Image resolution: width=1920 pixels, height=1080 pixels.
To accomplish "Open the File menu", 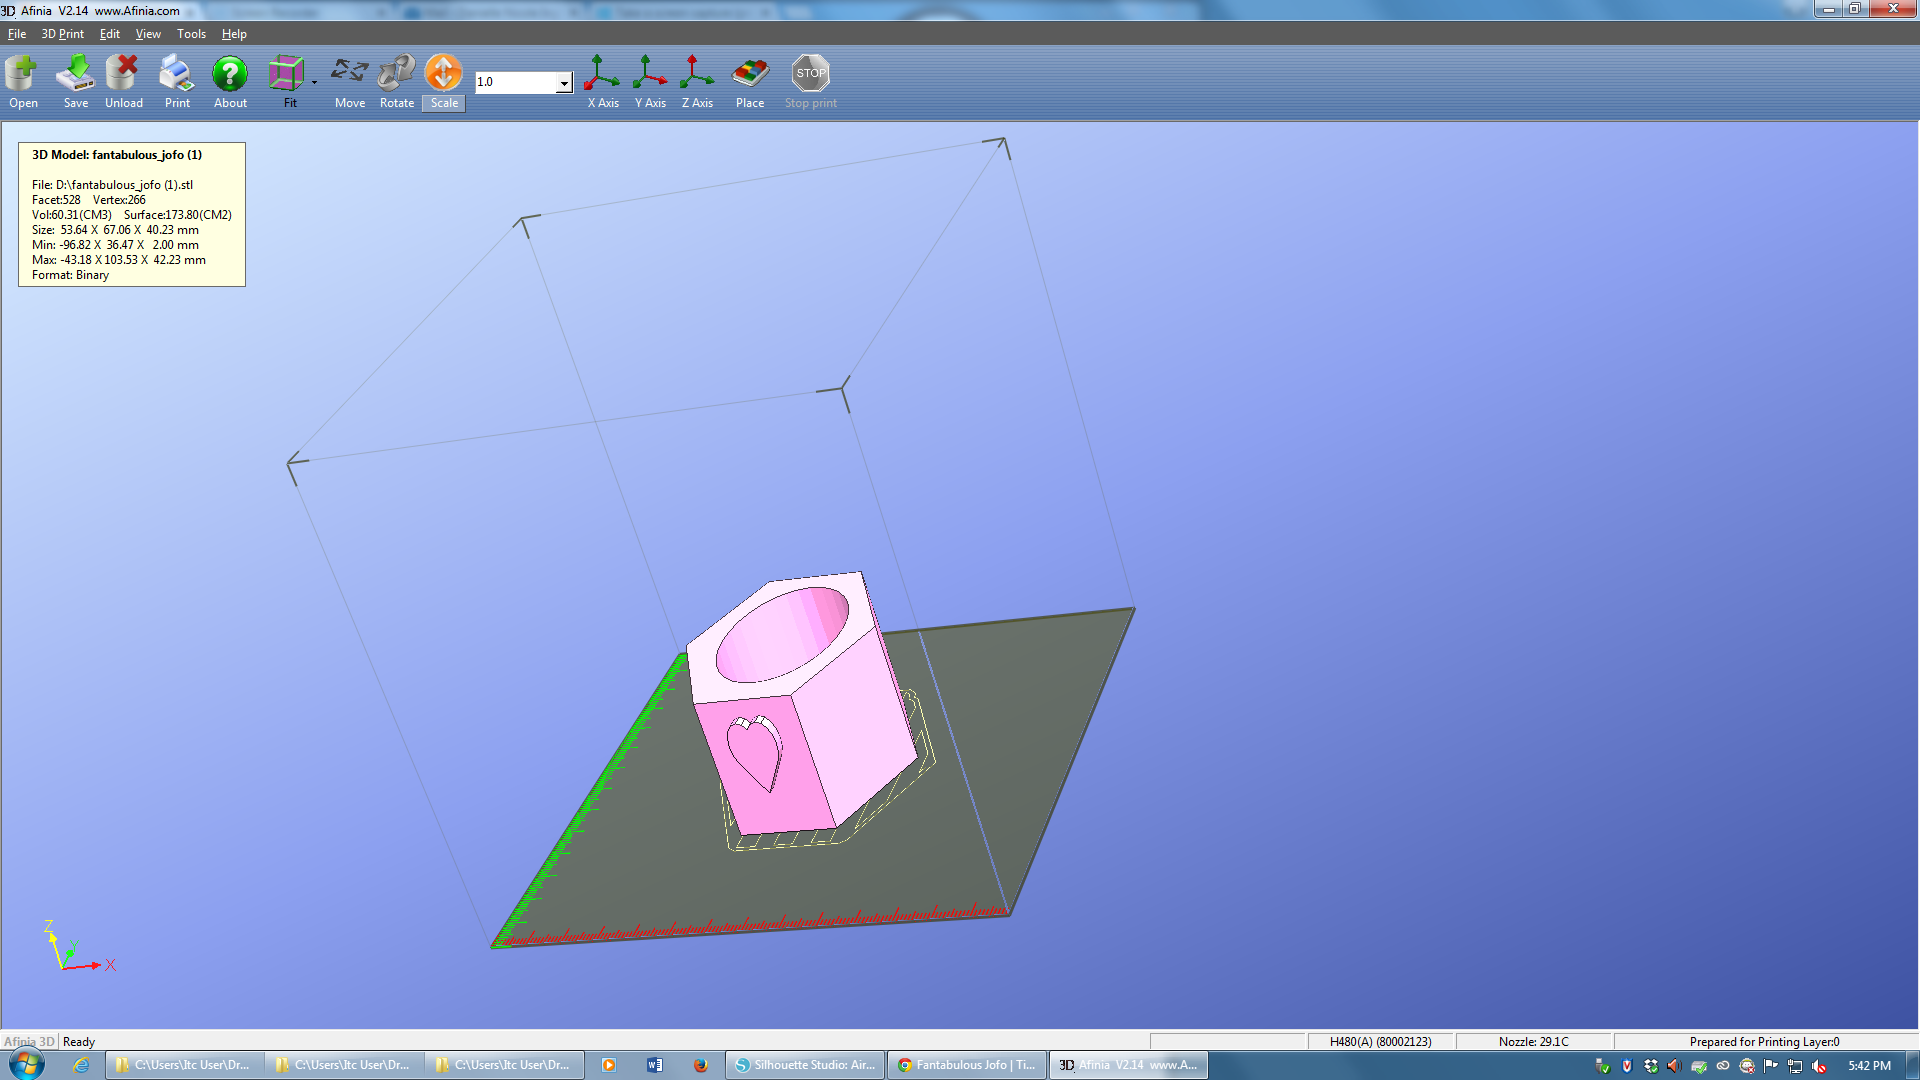I will pos(17,34).
